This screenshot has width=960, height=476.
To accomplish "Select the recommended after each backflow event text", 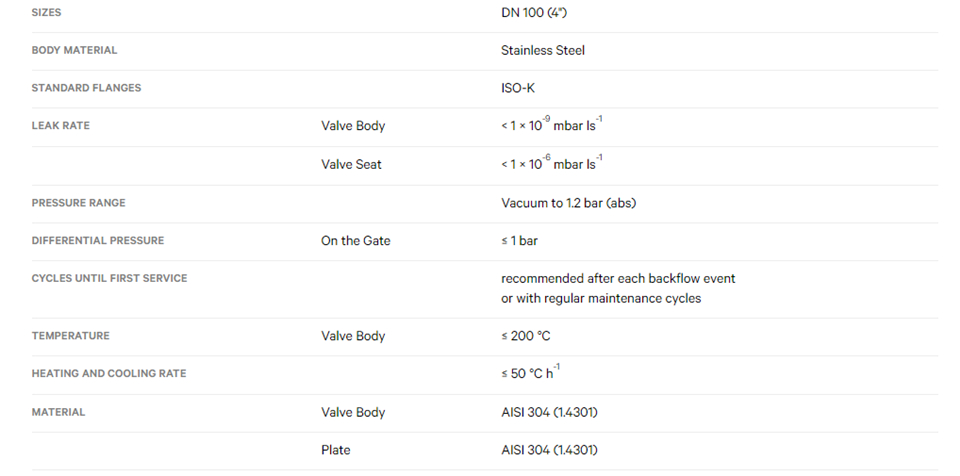I will pyautogui.click(x=618, y=279).
